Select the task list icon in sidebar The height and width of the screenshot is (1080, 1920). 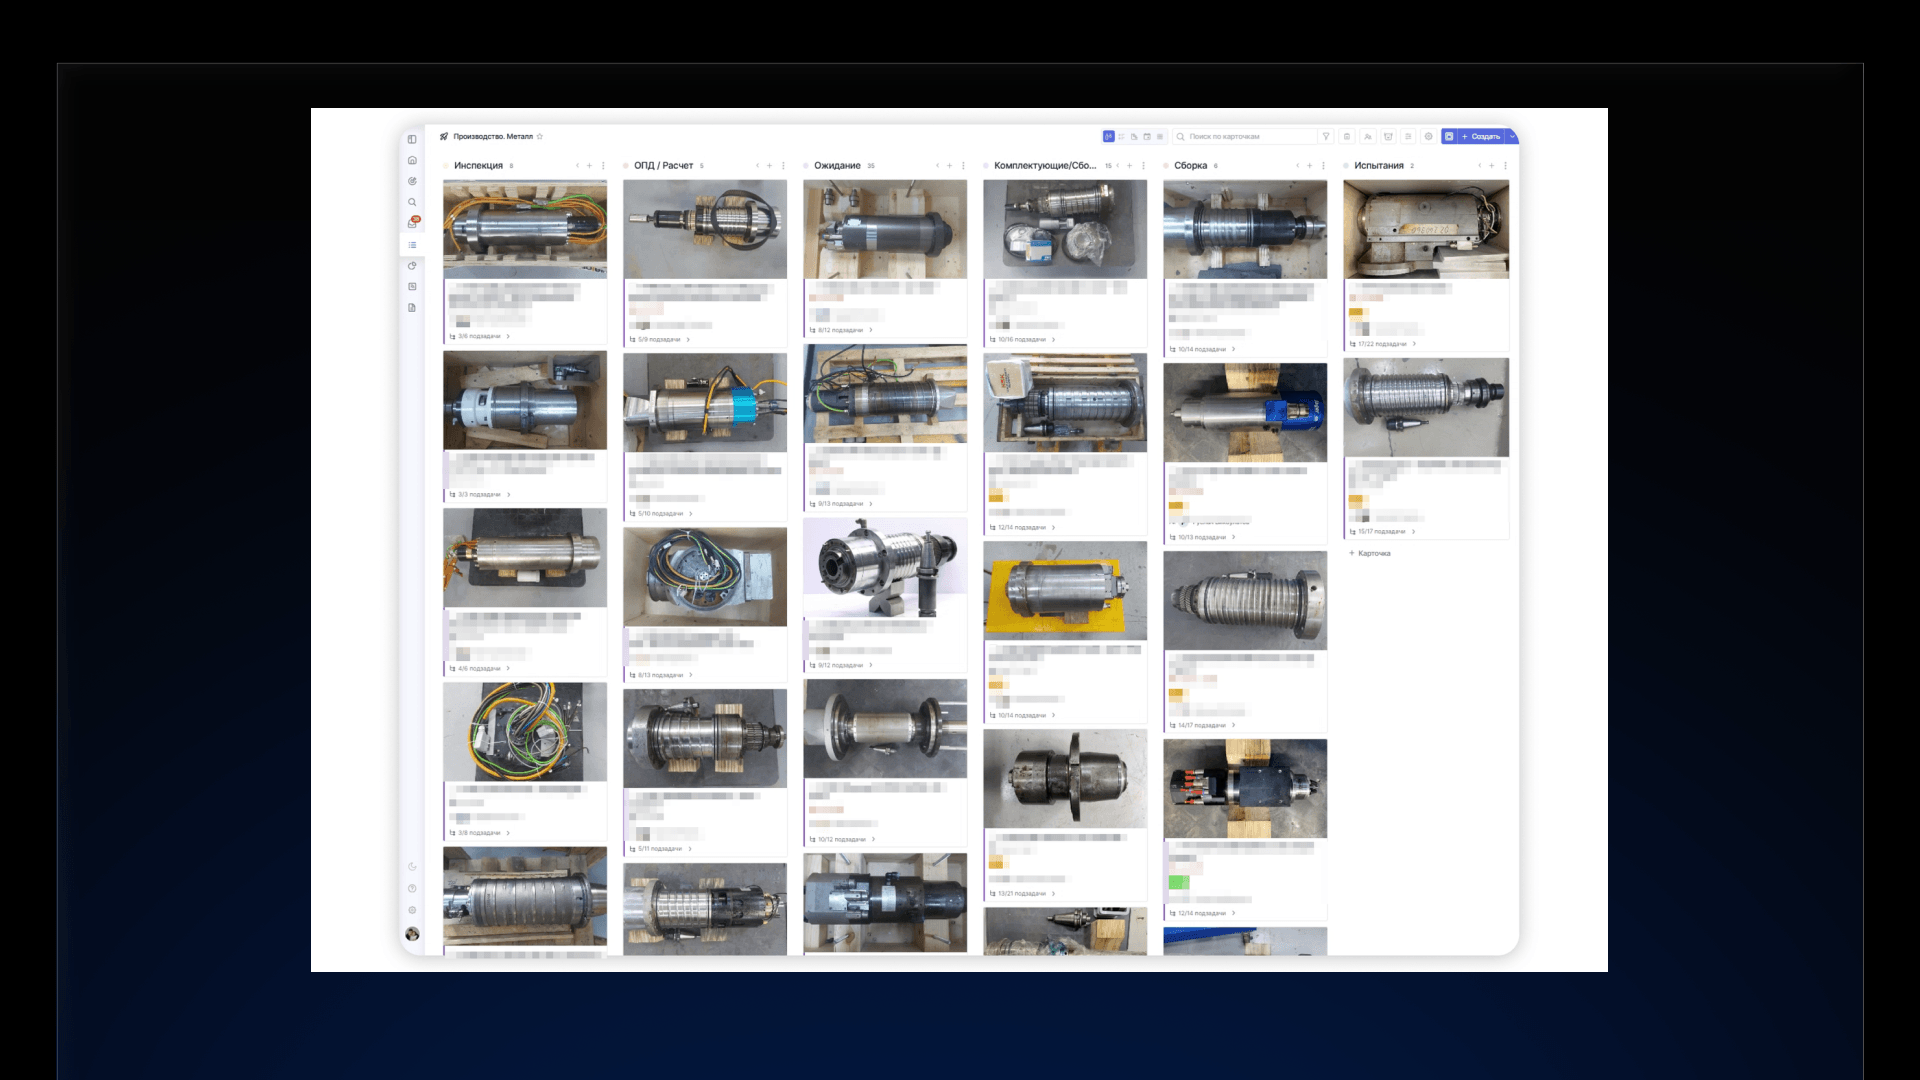click(x=412, y=245)
